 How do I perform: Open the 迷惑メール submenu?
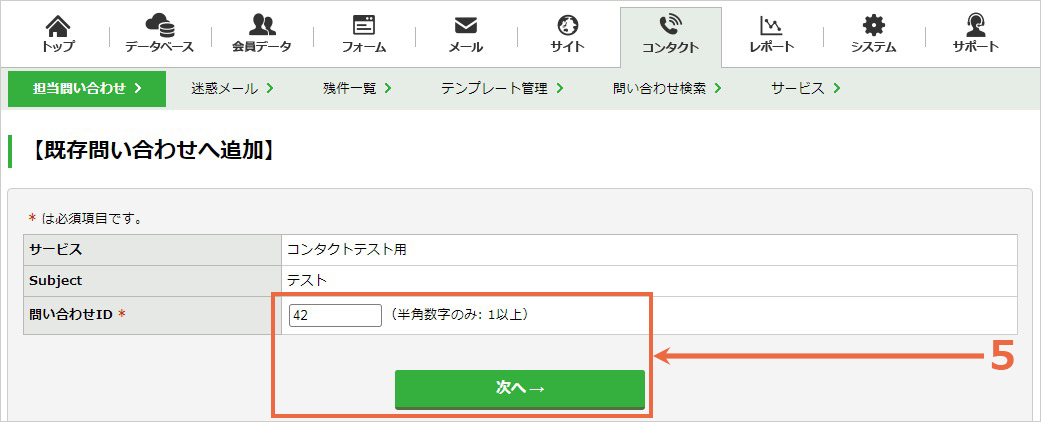(x=232, y=89)
